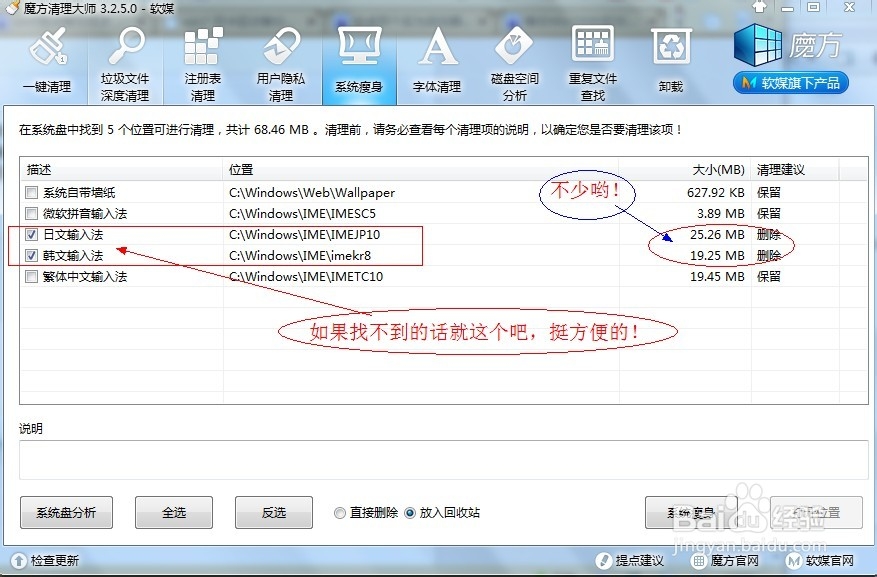The image size is (877, 577).
Task: Click the path C:\Windows\Web\Wallpaper
Action: 312,193
